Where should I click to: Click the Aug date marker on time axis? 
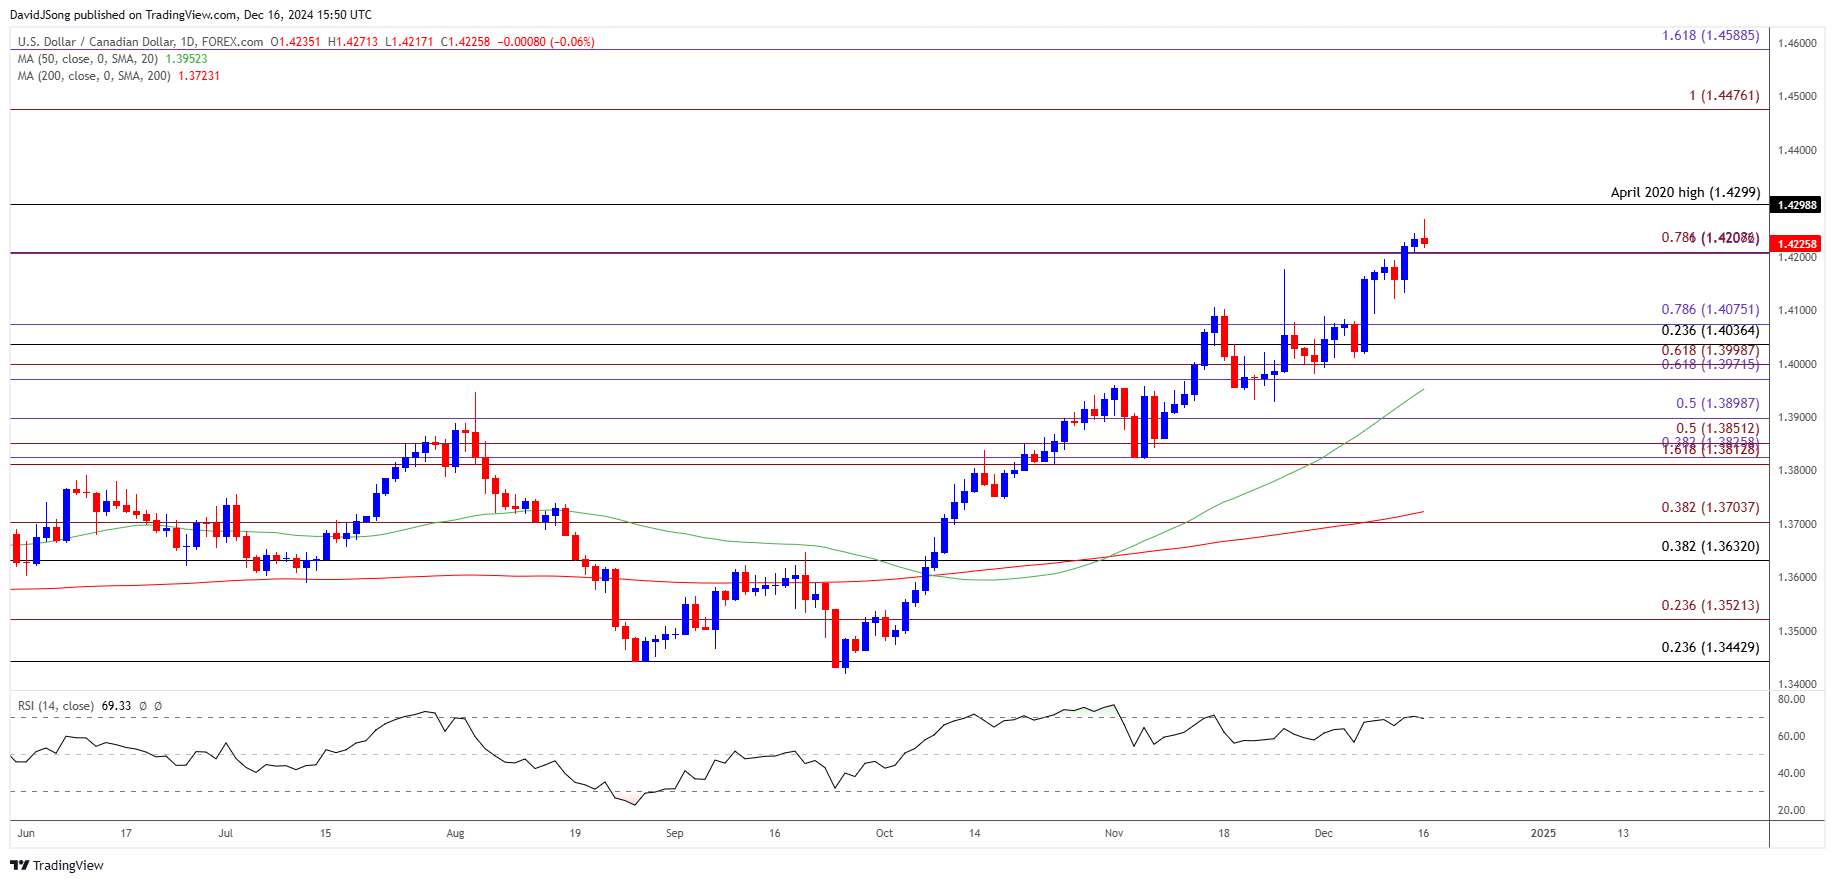pos(455,833)
